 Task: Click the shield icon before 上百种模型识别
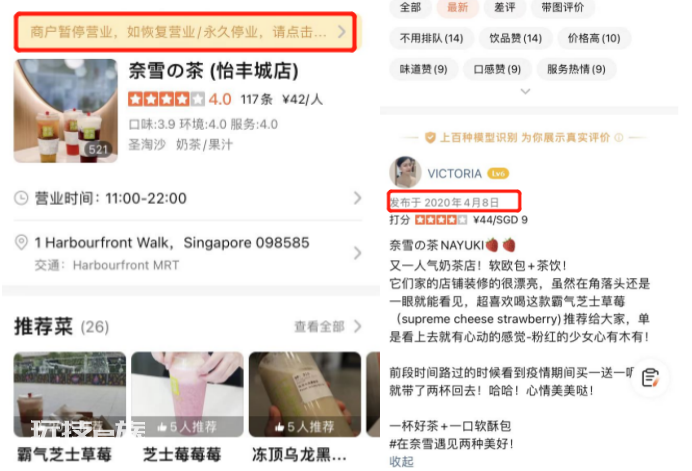pos(430,138)
